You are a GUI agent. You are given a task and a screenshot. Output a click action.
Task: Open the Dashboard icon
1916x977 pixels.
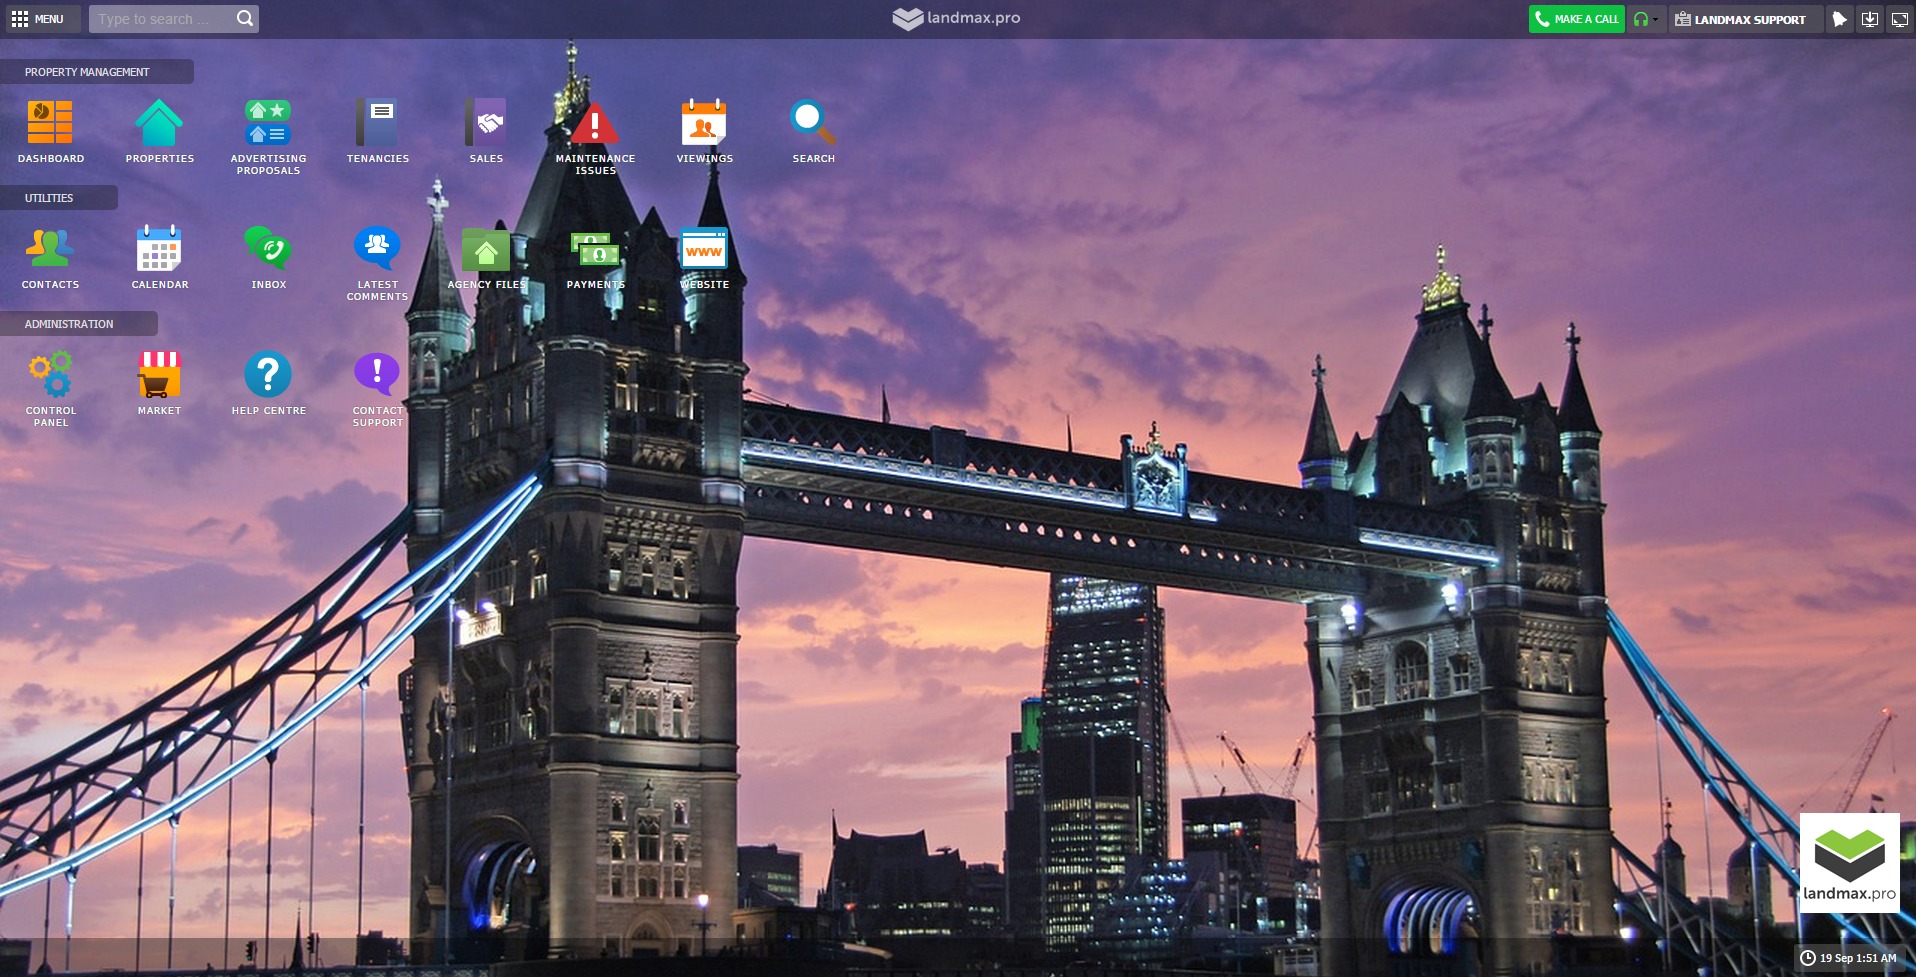[50, 124]
